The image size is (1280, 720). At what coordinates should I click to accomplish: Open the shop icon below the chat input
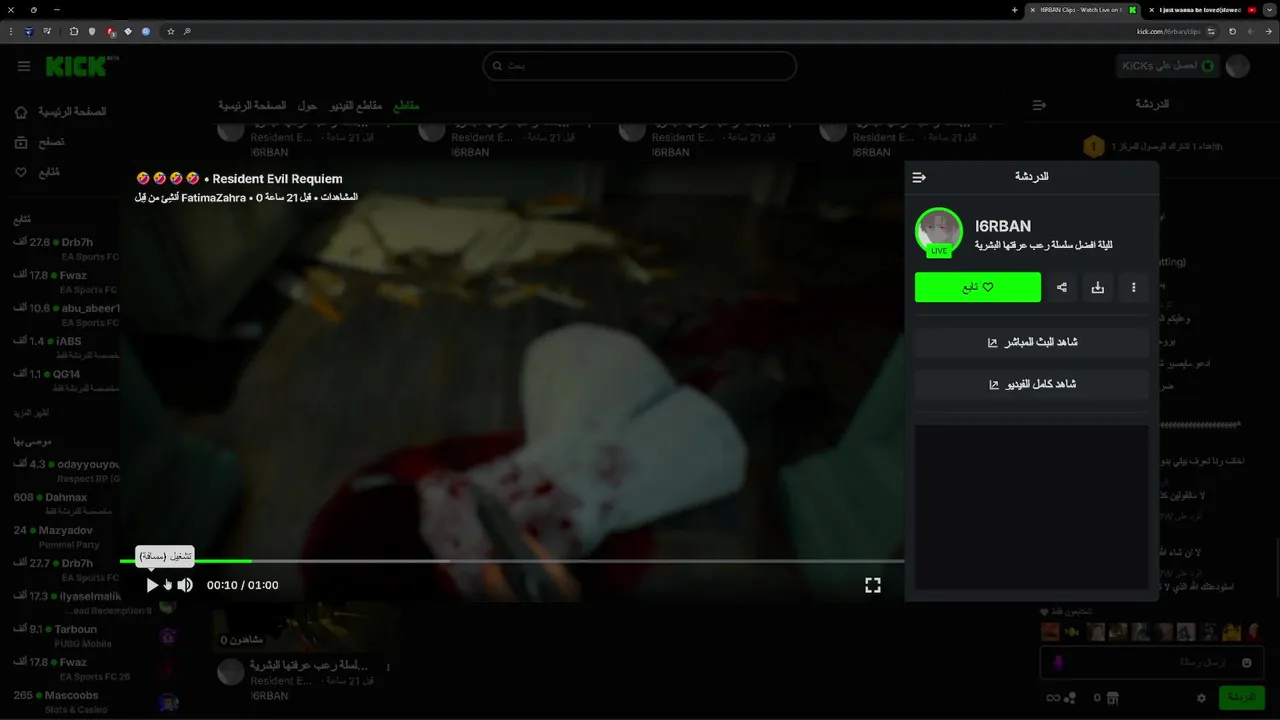(x=1113, y=698)
